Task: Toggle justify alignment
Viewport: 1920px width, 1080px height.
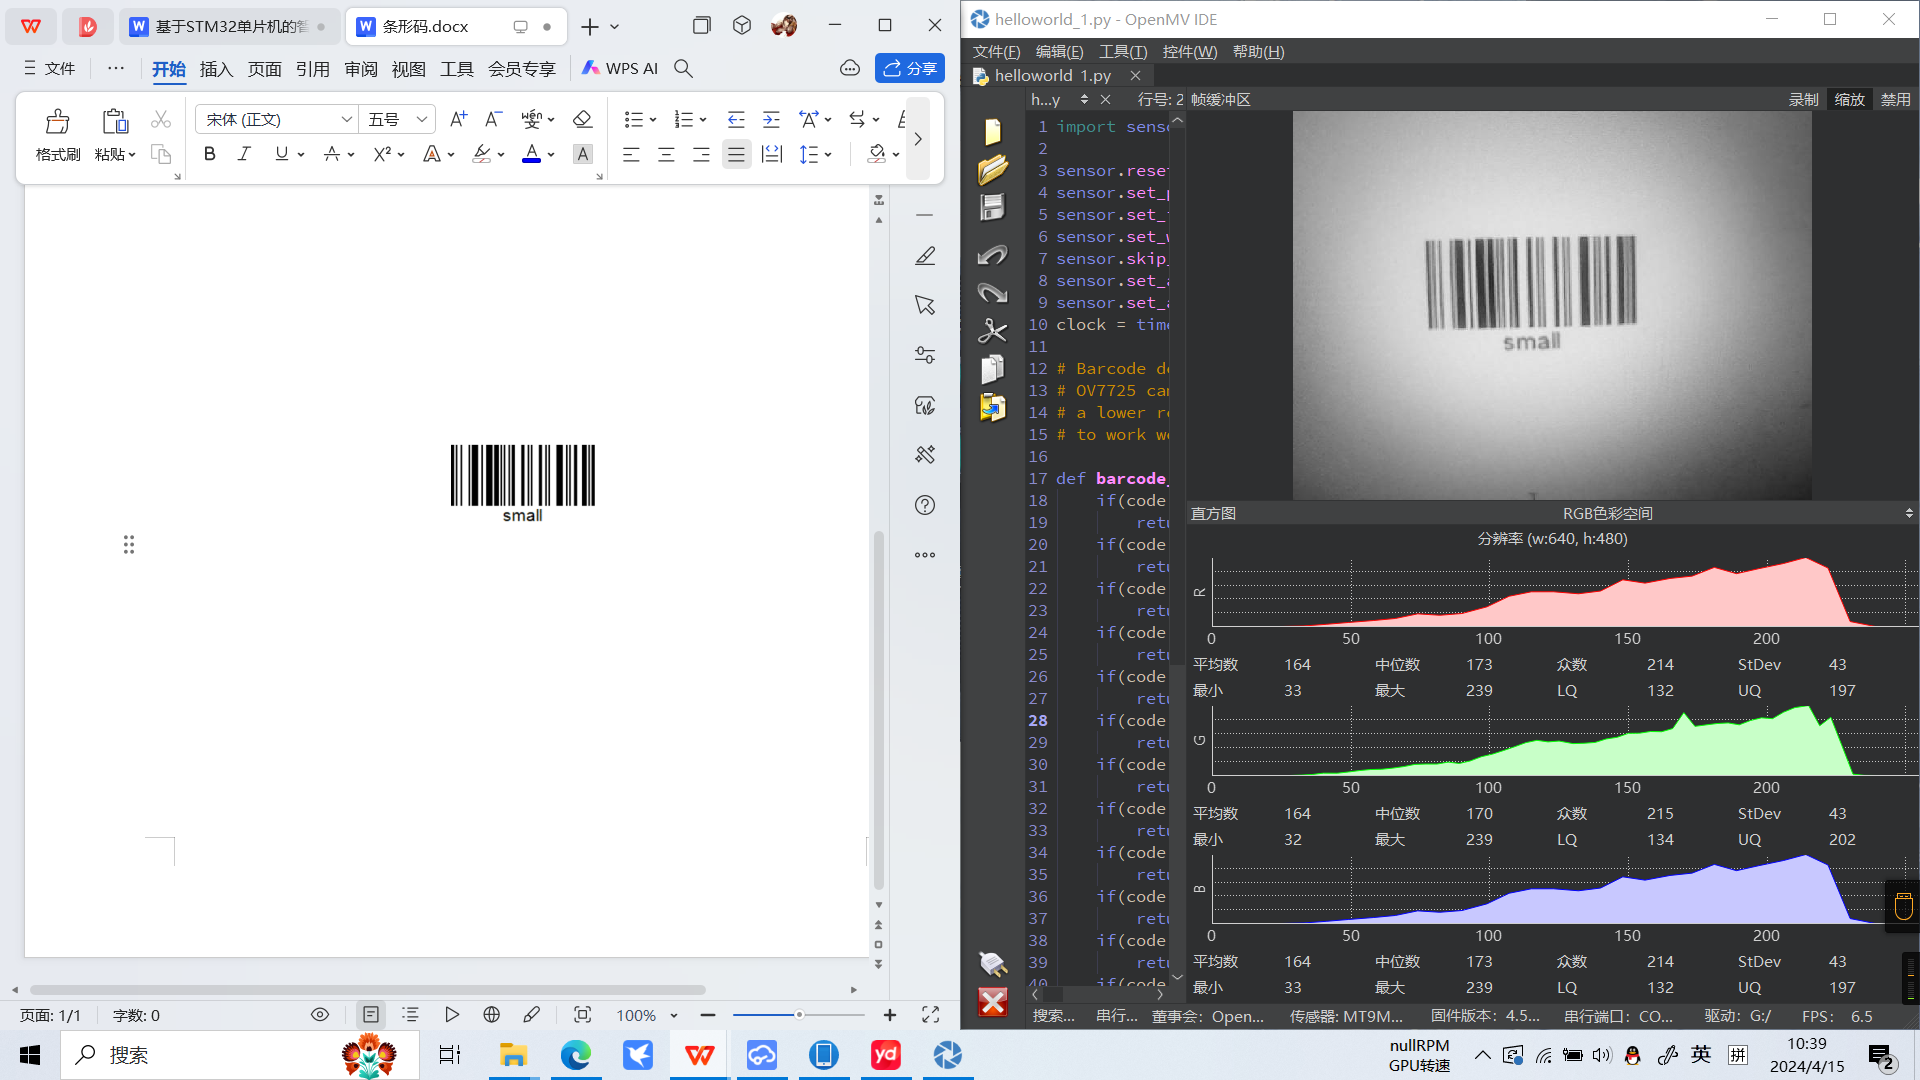Action: tap(736, 154)
